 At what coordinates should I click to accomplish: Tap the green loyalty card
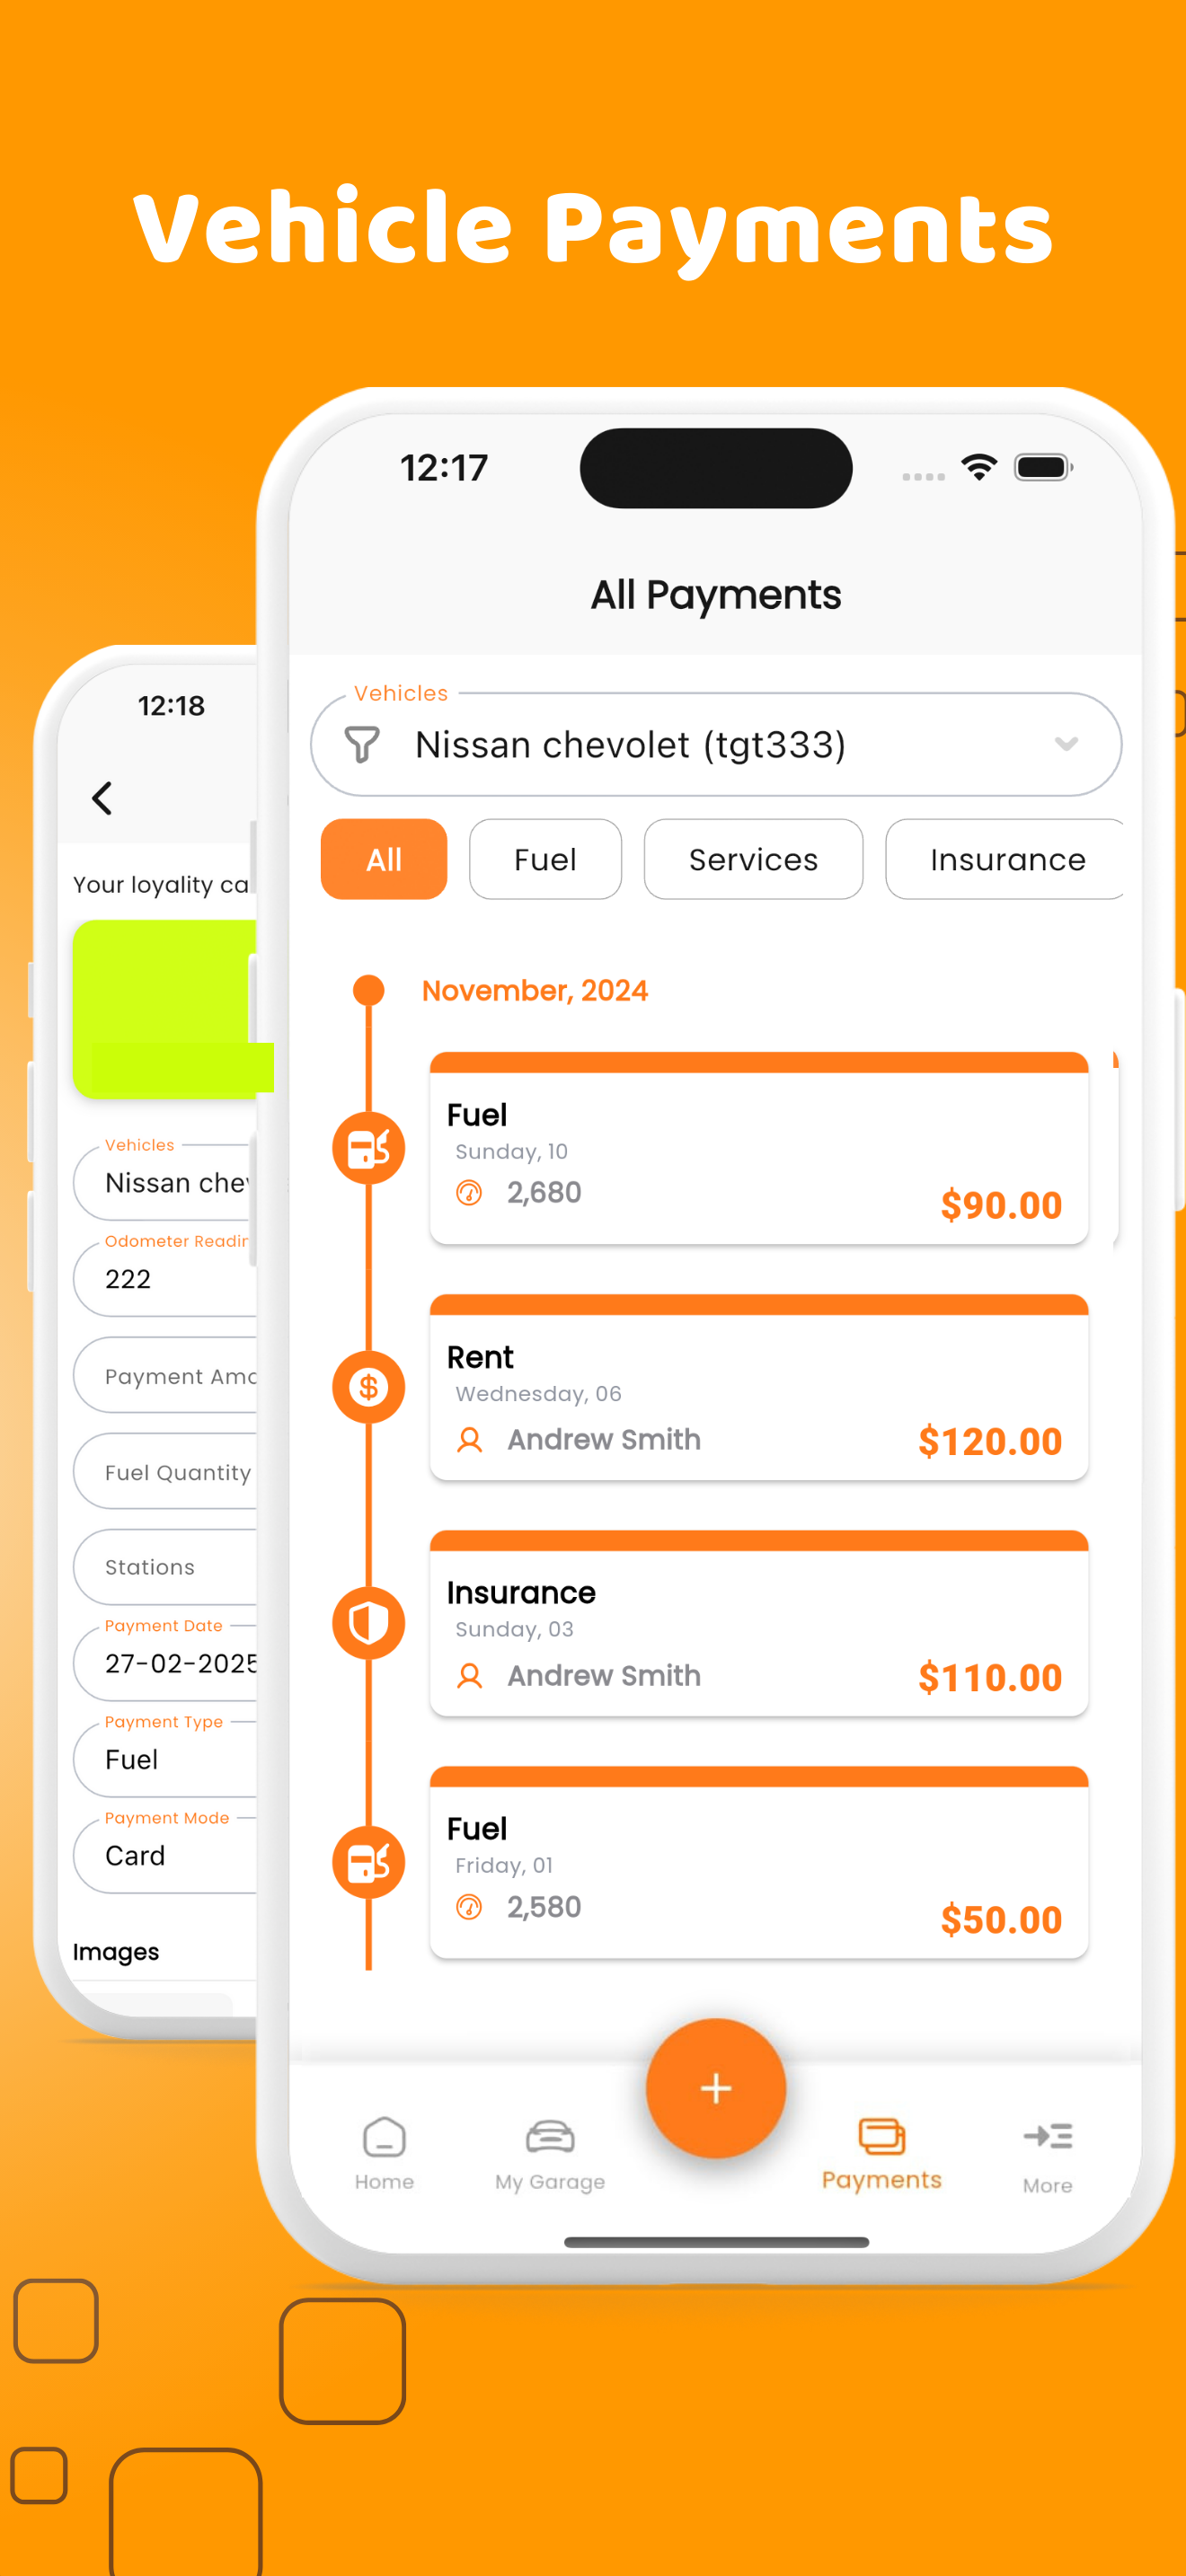pyautogui.click(x=166, y=1008)
